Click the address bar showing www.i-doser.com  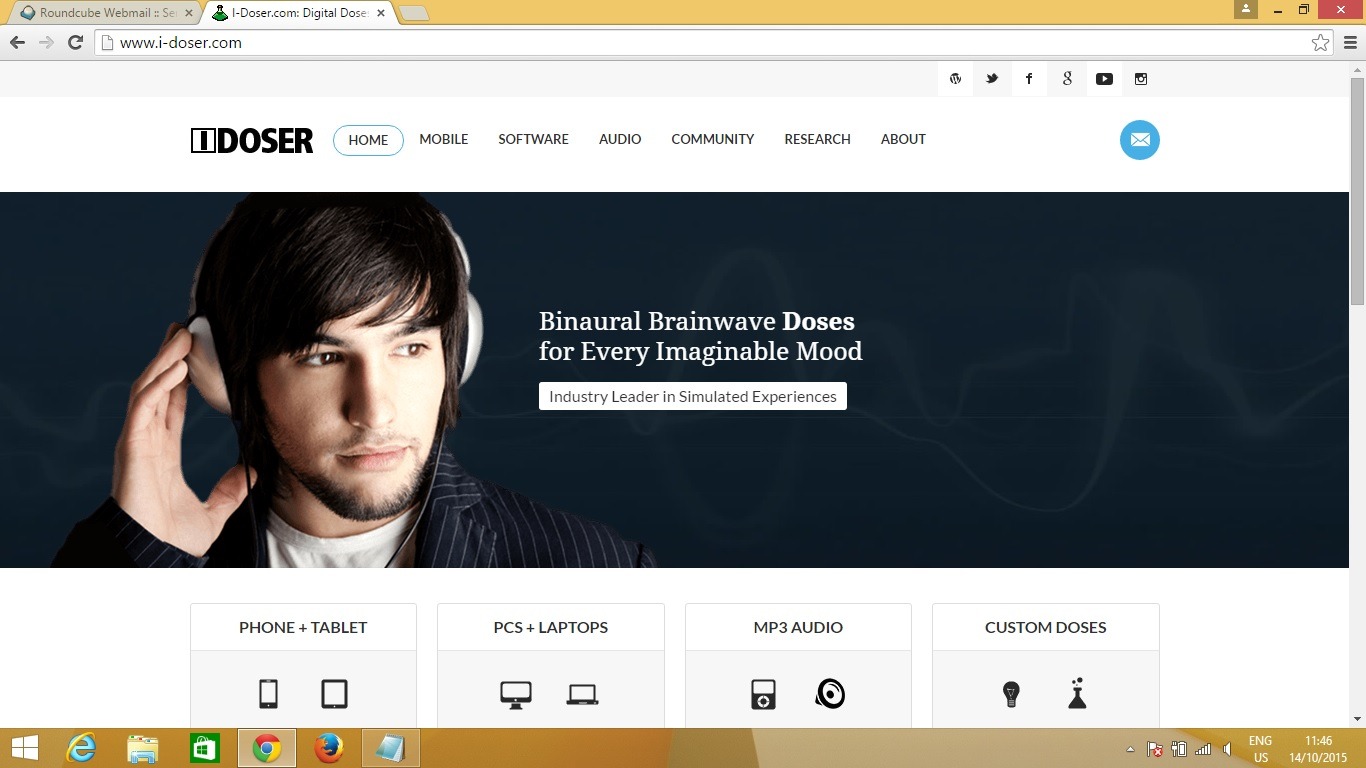click(x=700, y=42)
